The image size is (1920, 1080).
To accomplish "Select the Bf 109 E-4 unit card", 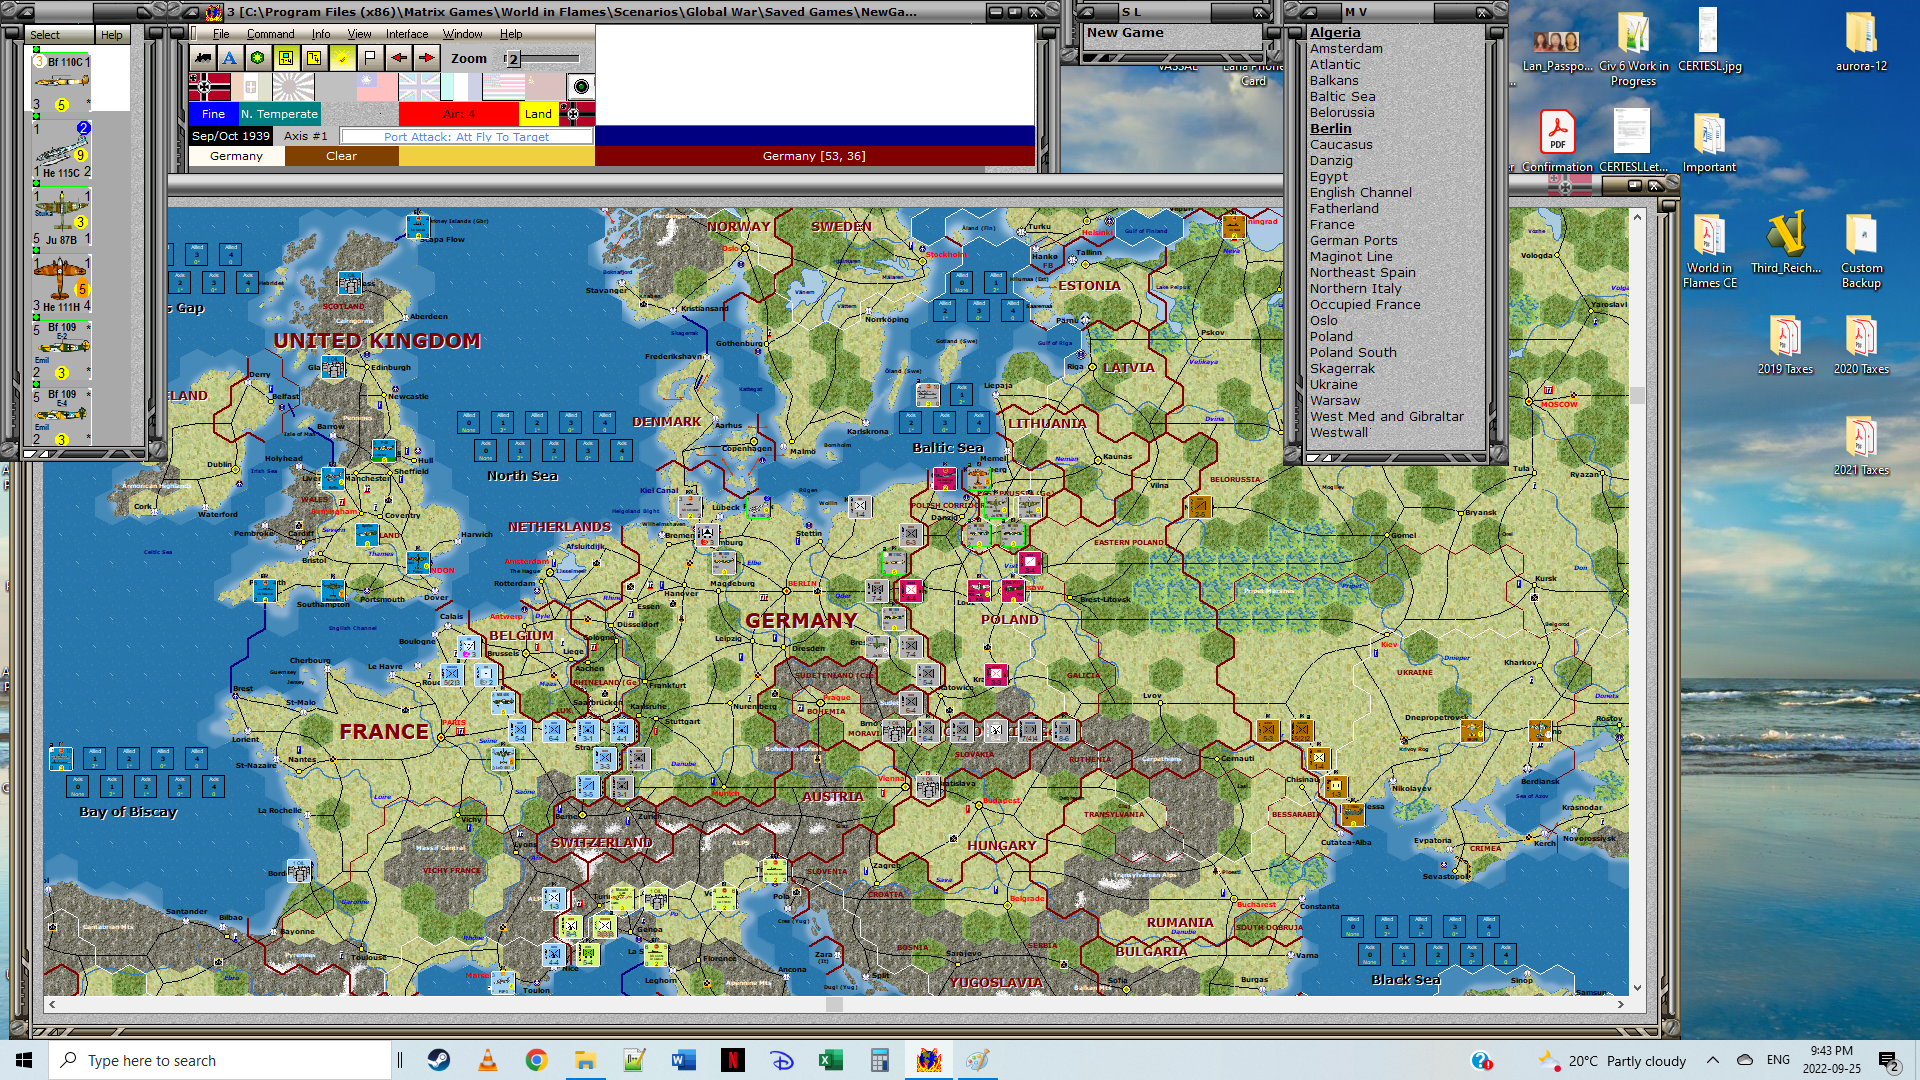I will pyautogui.click(x=62, y=417).
